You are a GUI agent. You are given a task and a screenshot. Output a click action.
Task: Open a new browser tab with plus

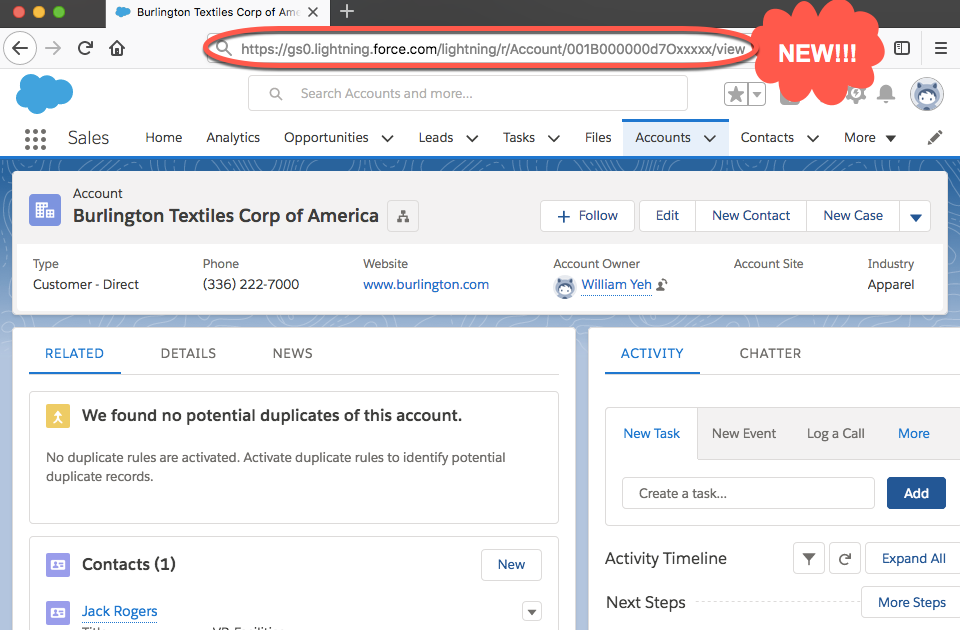pos(347,12)
